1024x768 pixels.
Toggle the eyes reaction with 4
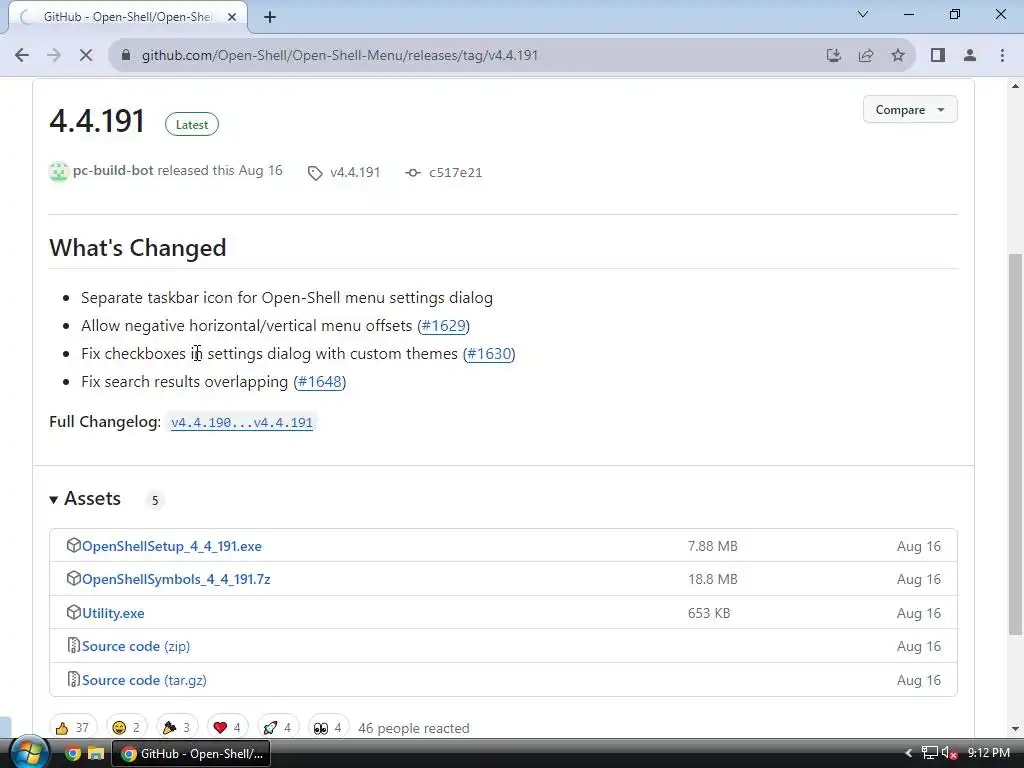(x=328, y=728)
